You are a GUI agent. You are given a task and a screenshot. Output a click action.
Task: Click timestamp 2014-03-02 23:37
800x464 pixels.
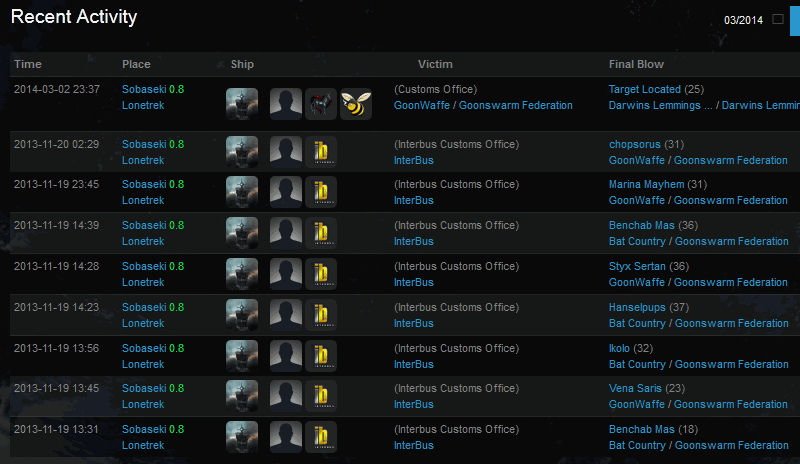[x=57, y=89]
